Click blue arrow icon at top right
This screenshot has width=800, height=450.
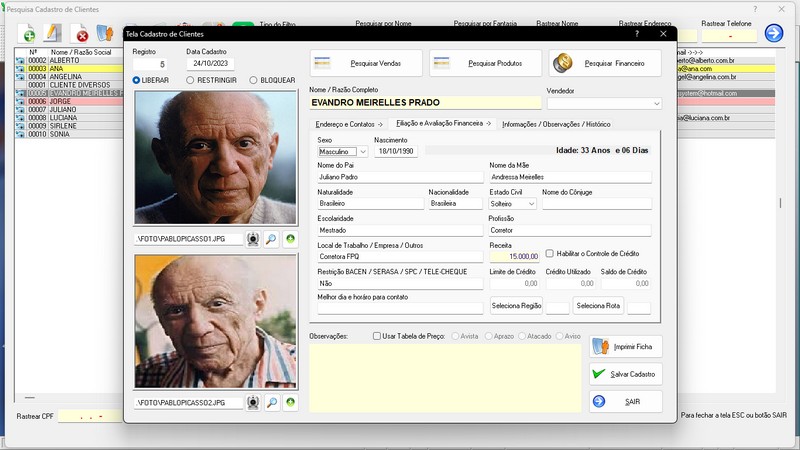pos(773,33)
